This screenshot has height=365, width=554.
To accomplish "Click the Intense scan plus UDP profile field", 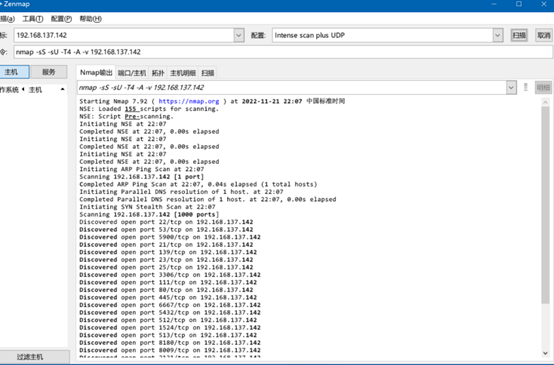I will [383, 35].
